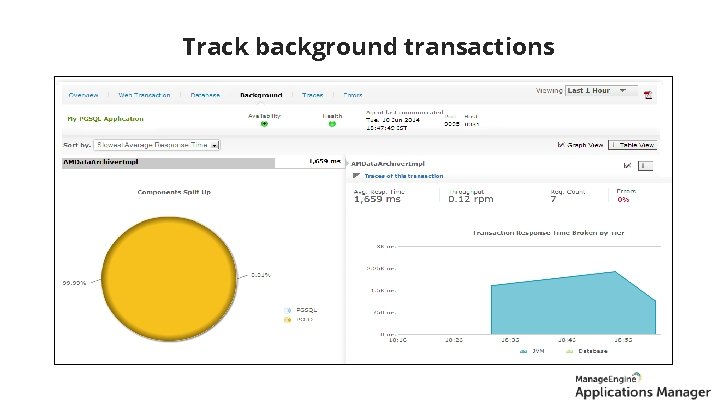Click the graph icon next to Graph View
The image size is (720, 405).
(561, 145)
